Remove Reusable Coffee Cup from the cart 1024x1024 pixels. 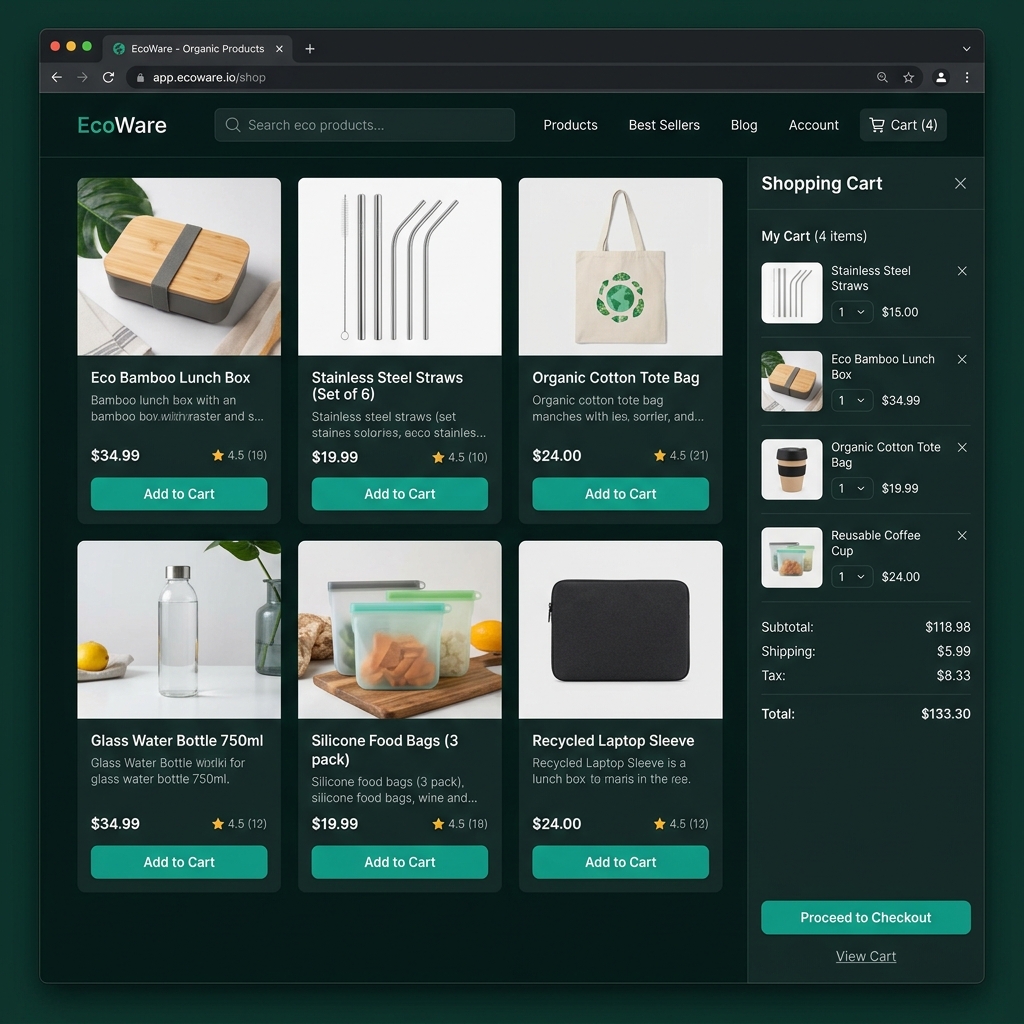[962, 536]
